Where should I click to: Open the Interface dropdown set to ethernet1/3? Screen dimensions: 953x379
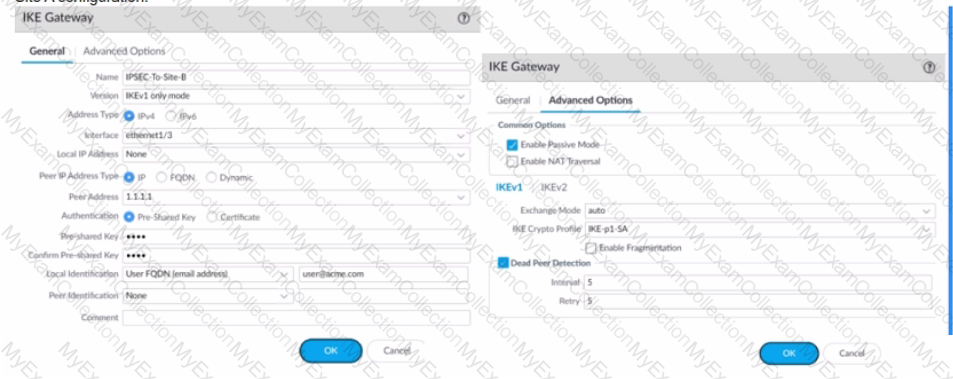click(296, 135)
